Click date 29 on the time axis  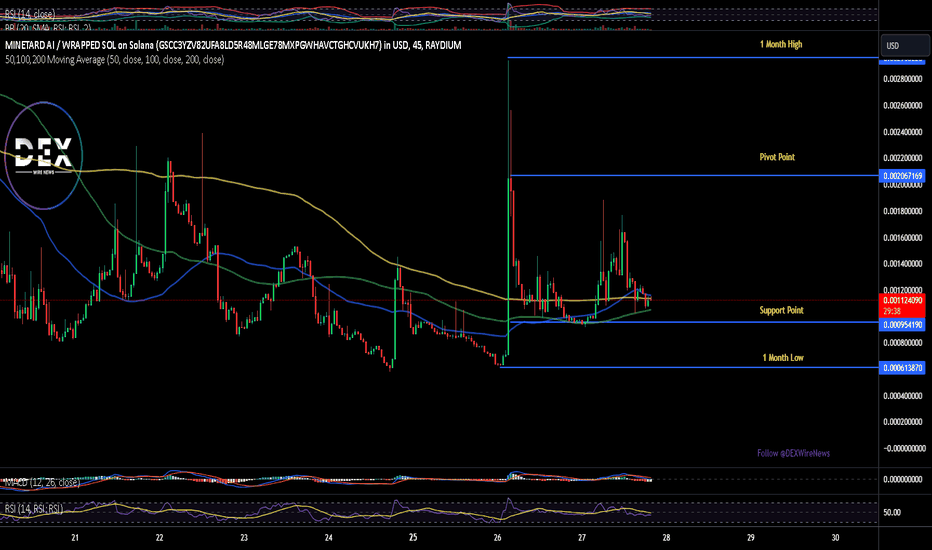(751, 538)
